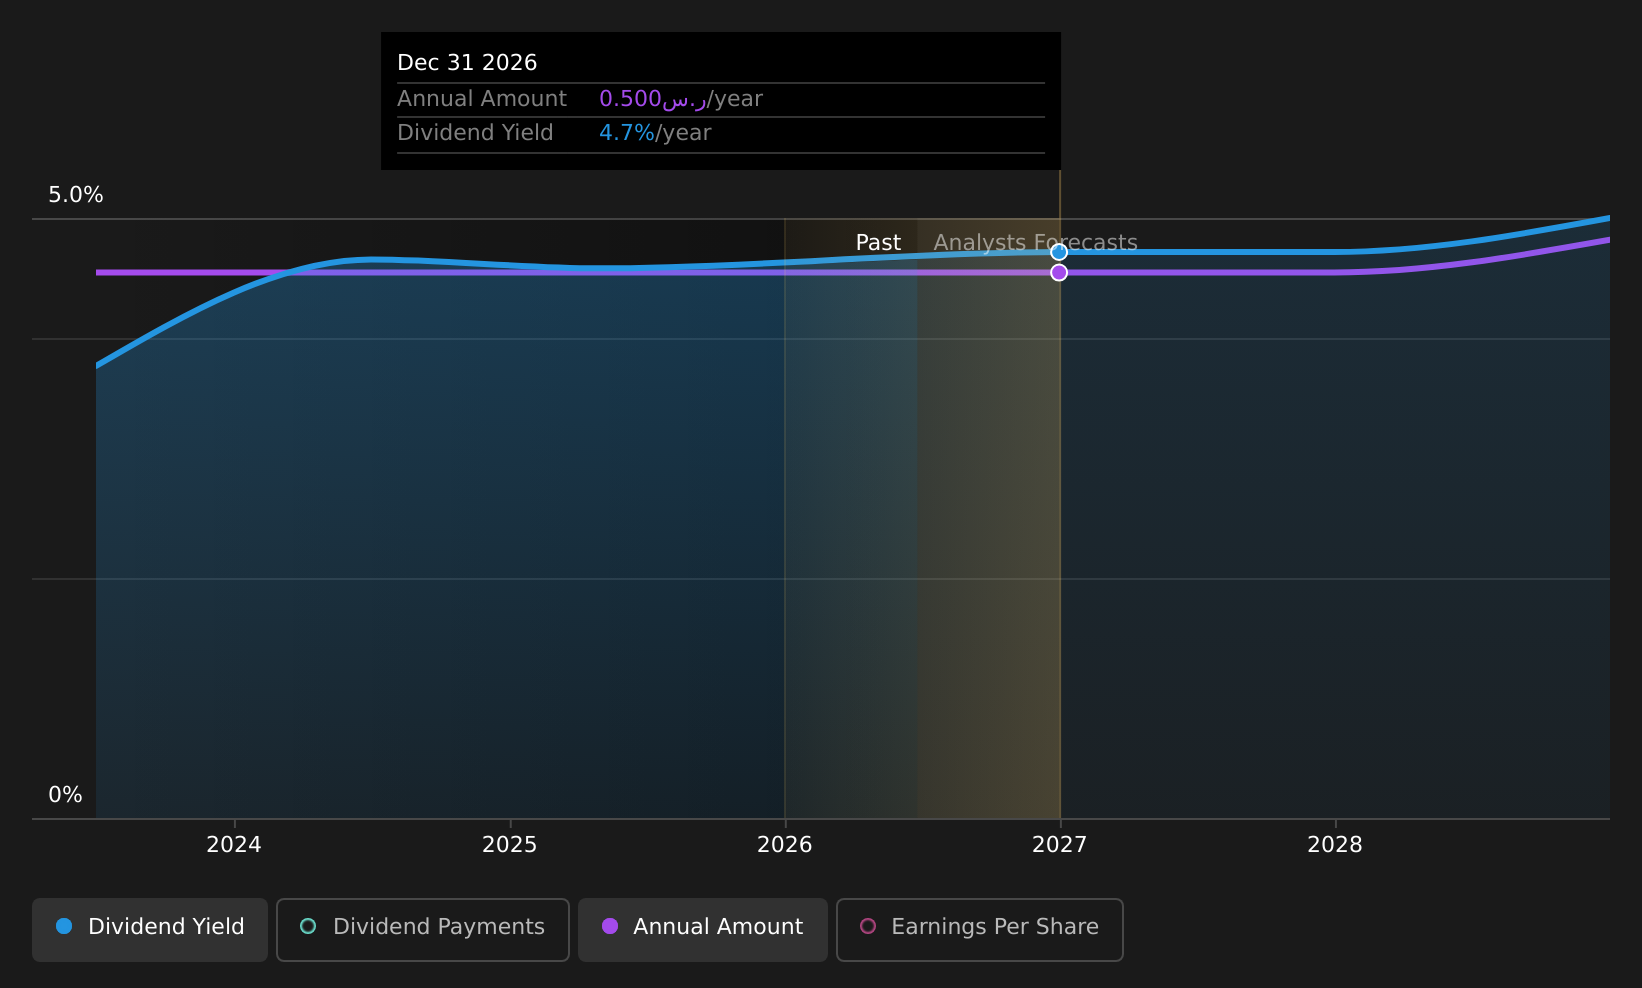The image size is (1642, 988).
Task: Toggle the Dividend Payments series
Action: [x=423, y=930]
